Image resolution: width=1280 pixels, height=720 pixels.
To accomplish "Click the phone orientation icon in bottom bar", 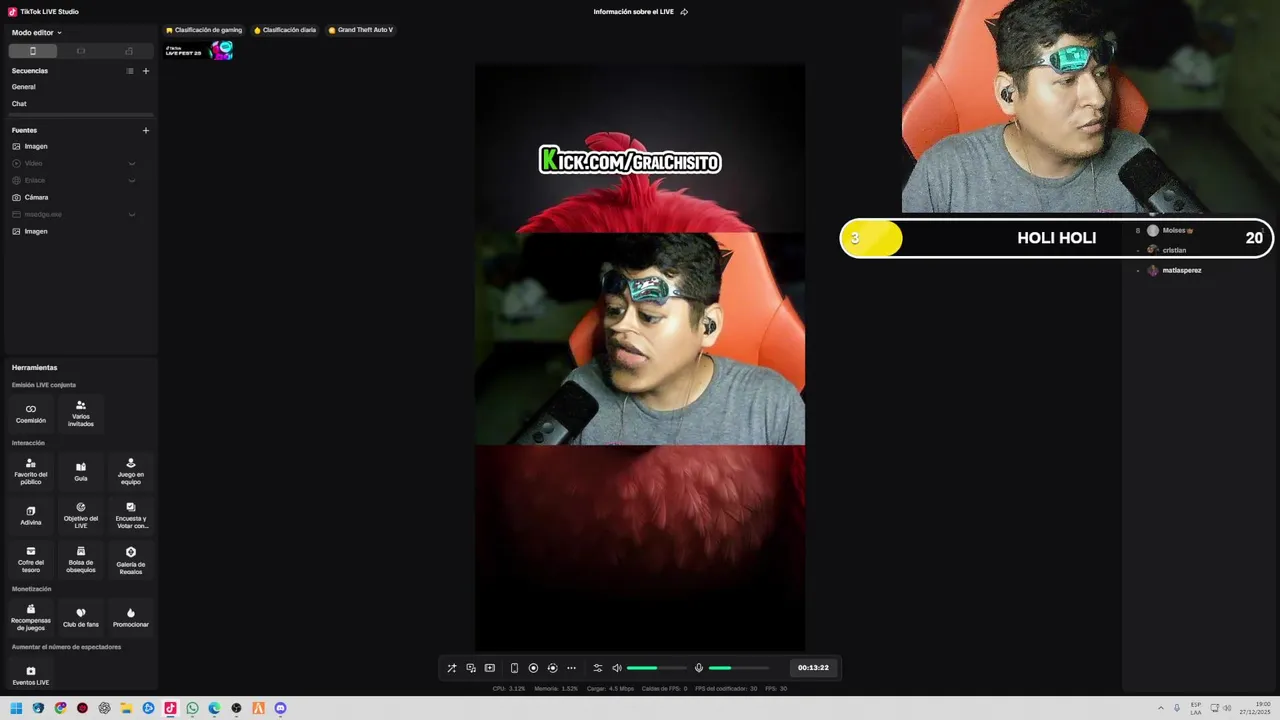I will [x=514, y=668].
